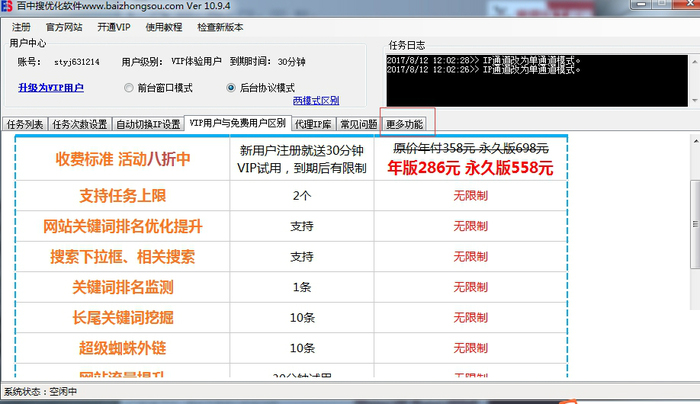Open the 常见问题 tab

359,125
